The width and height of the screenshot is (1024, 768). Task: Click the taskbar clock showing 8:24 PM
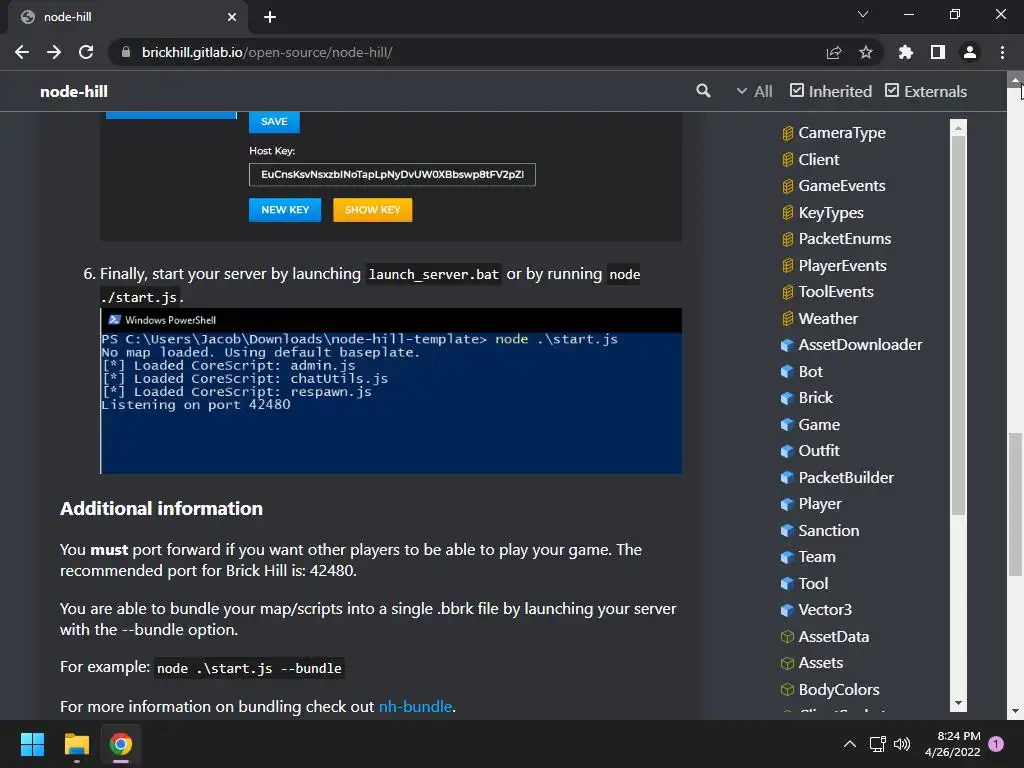(952, 744)
